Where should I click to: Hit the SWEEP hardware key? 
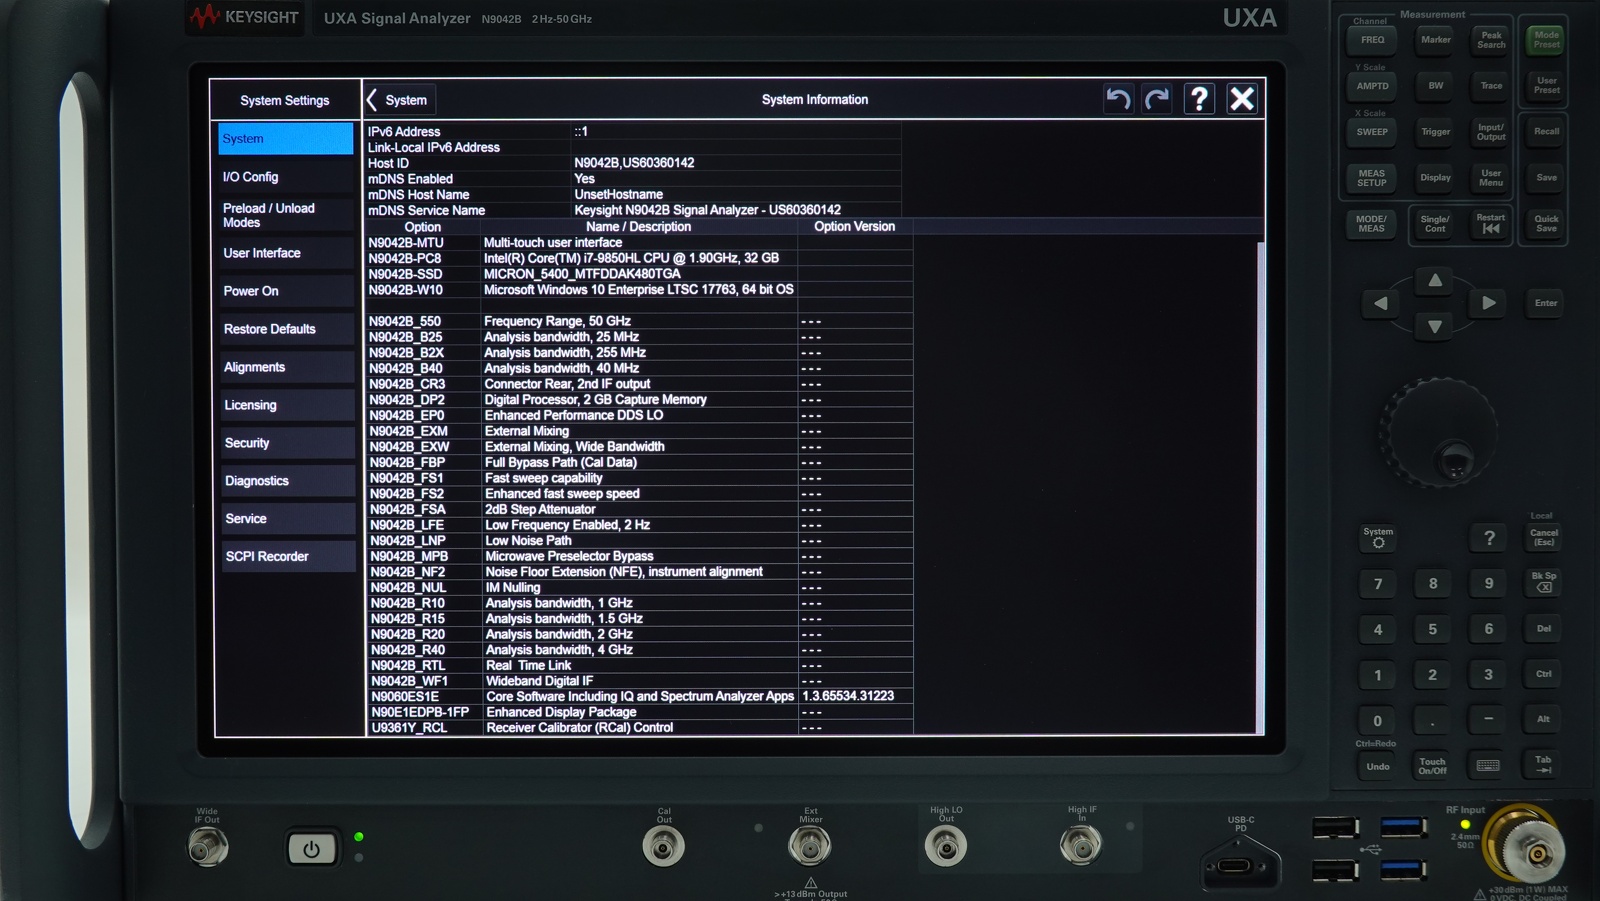1372,132
